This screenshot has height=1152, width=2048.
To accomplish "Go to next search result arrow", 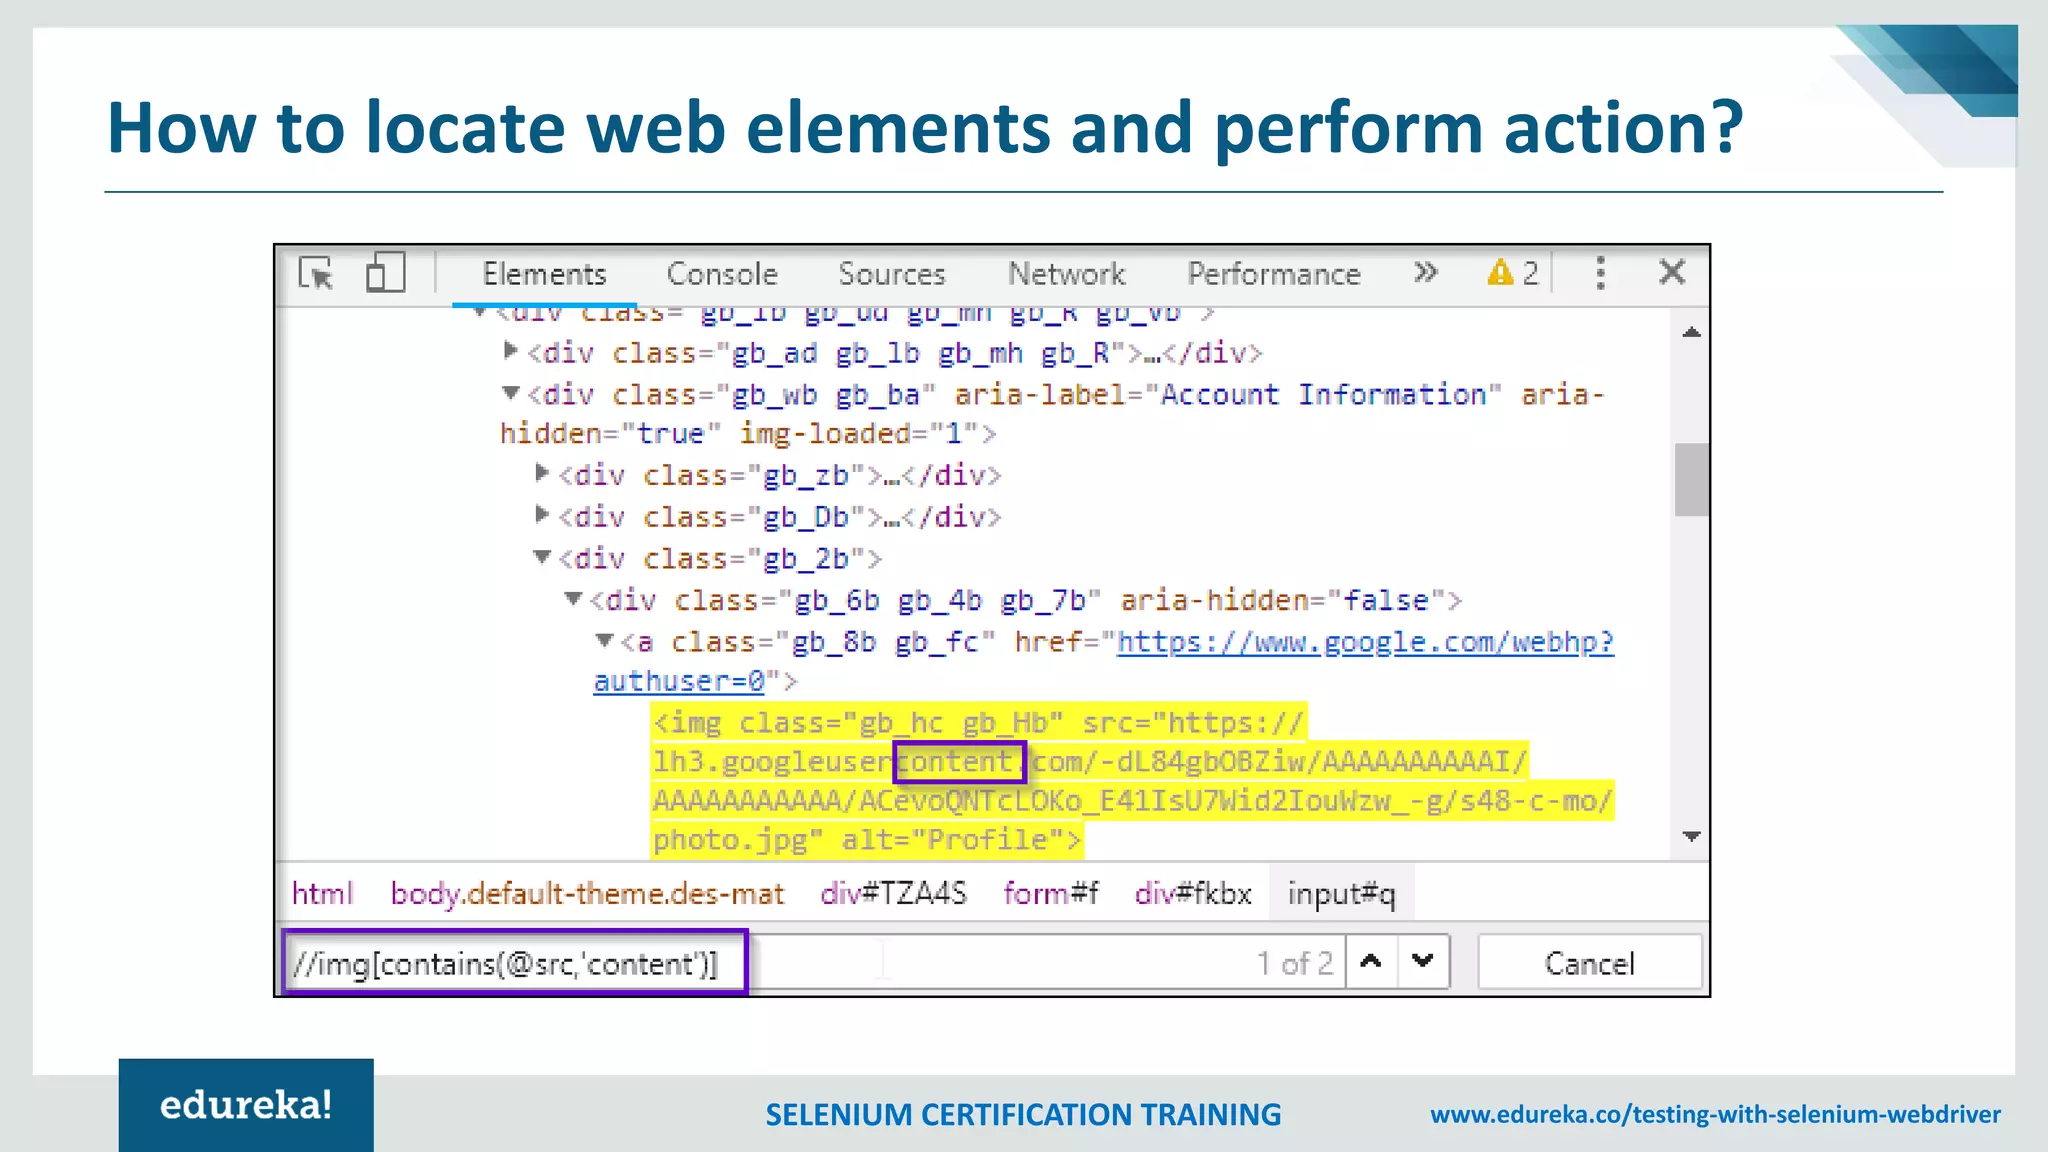I will [x=1423, y=962].
